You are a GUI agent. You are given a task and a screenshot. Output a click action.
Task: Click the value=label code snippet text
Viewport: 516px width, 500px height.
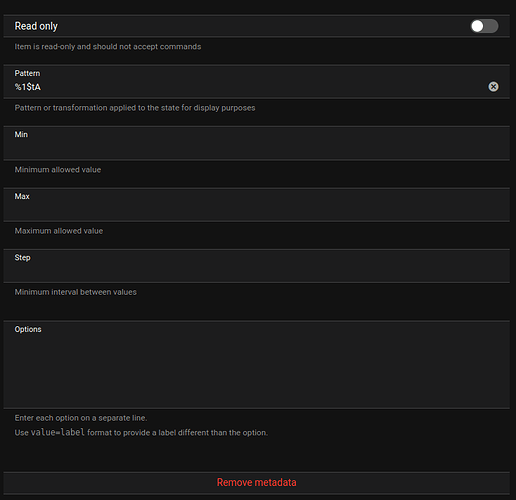pos(58,432)
